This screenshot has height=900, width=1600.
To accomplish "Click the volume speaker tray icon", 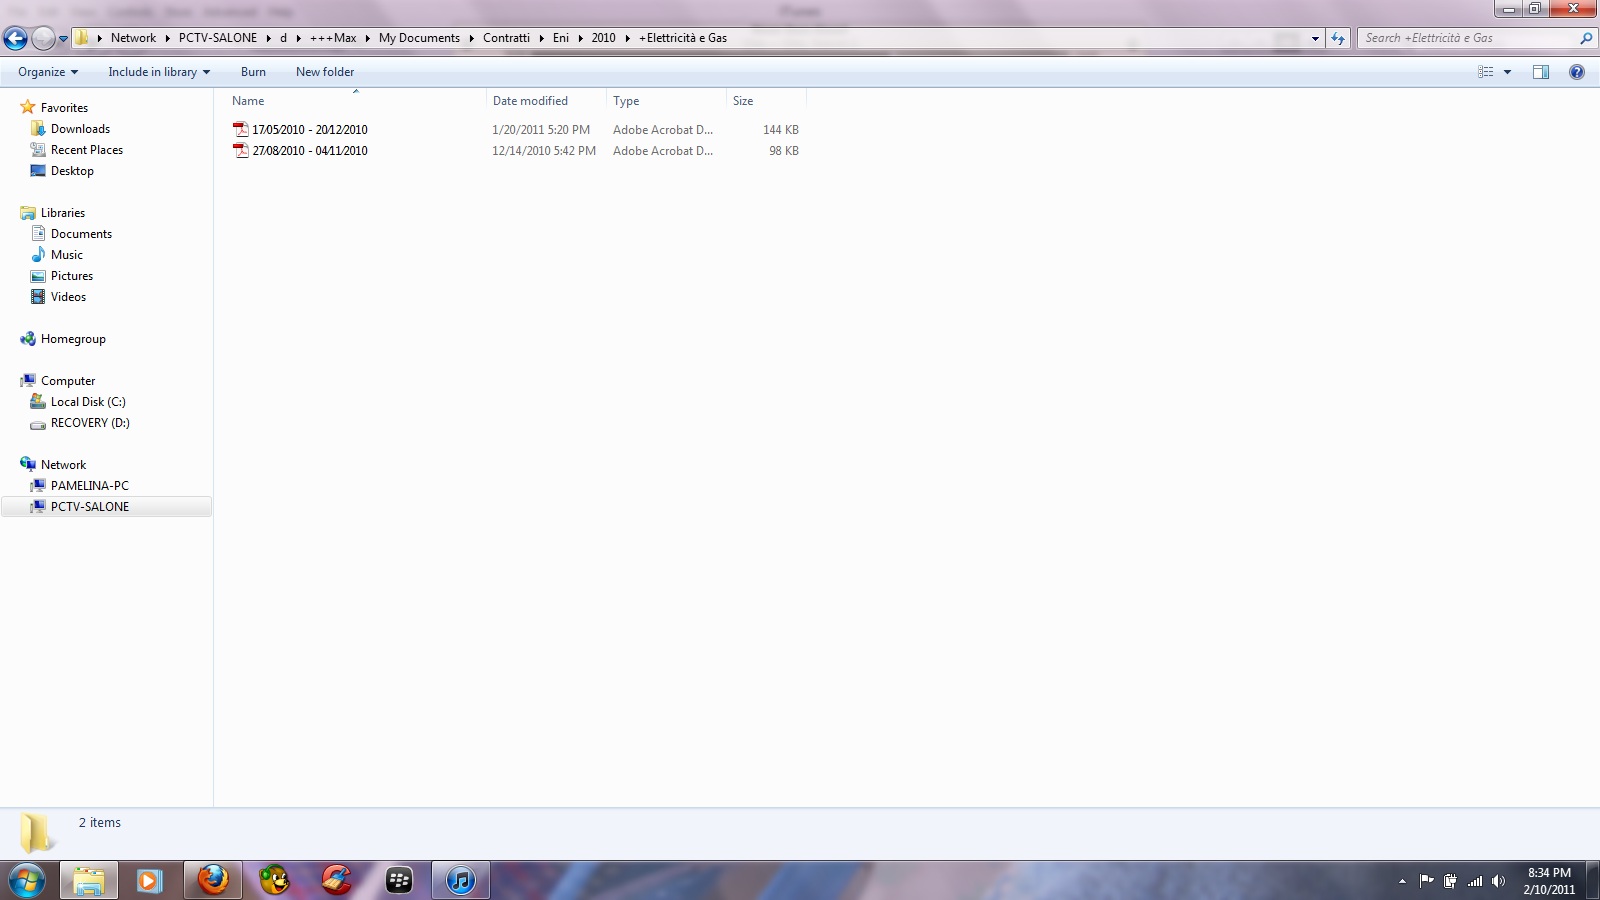I will tap(1498, 881).
